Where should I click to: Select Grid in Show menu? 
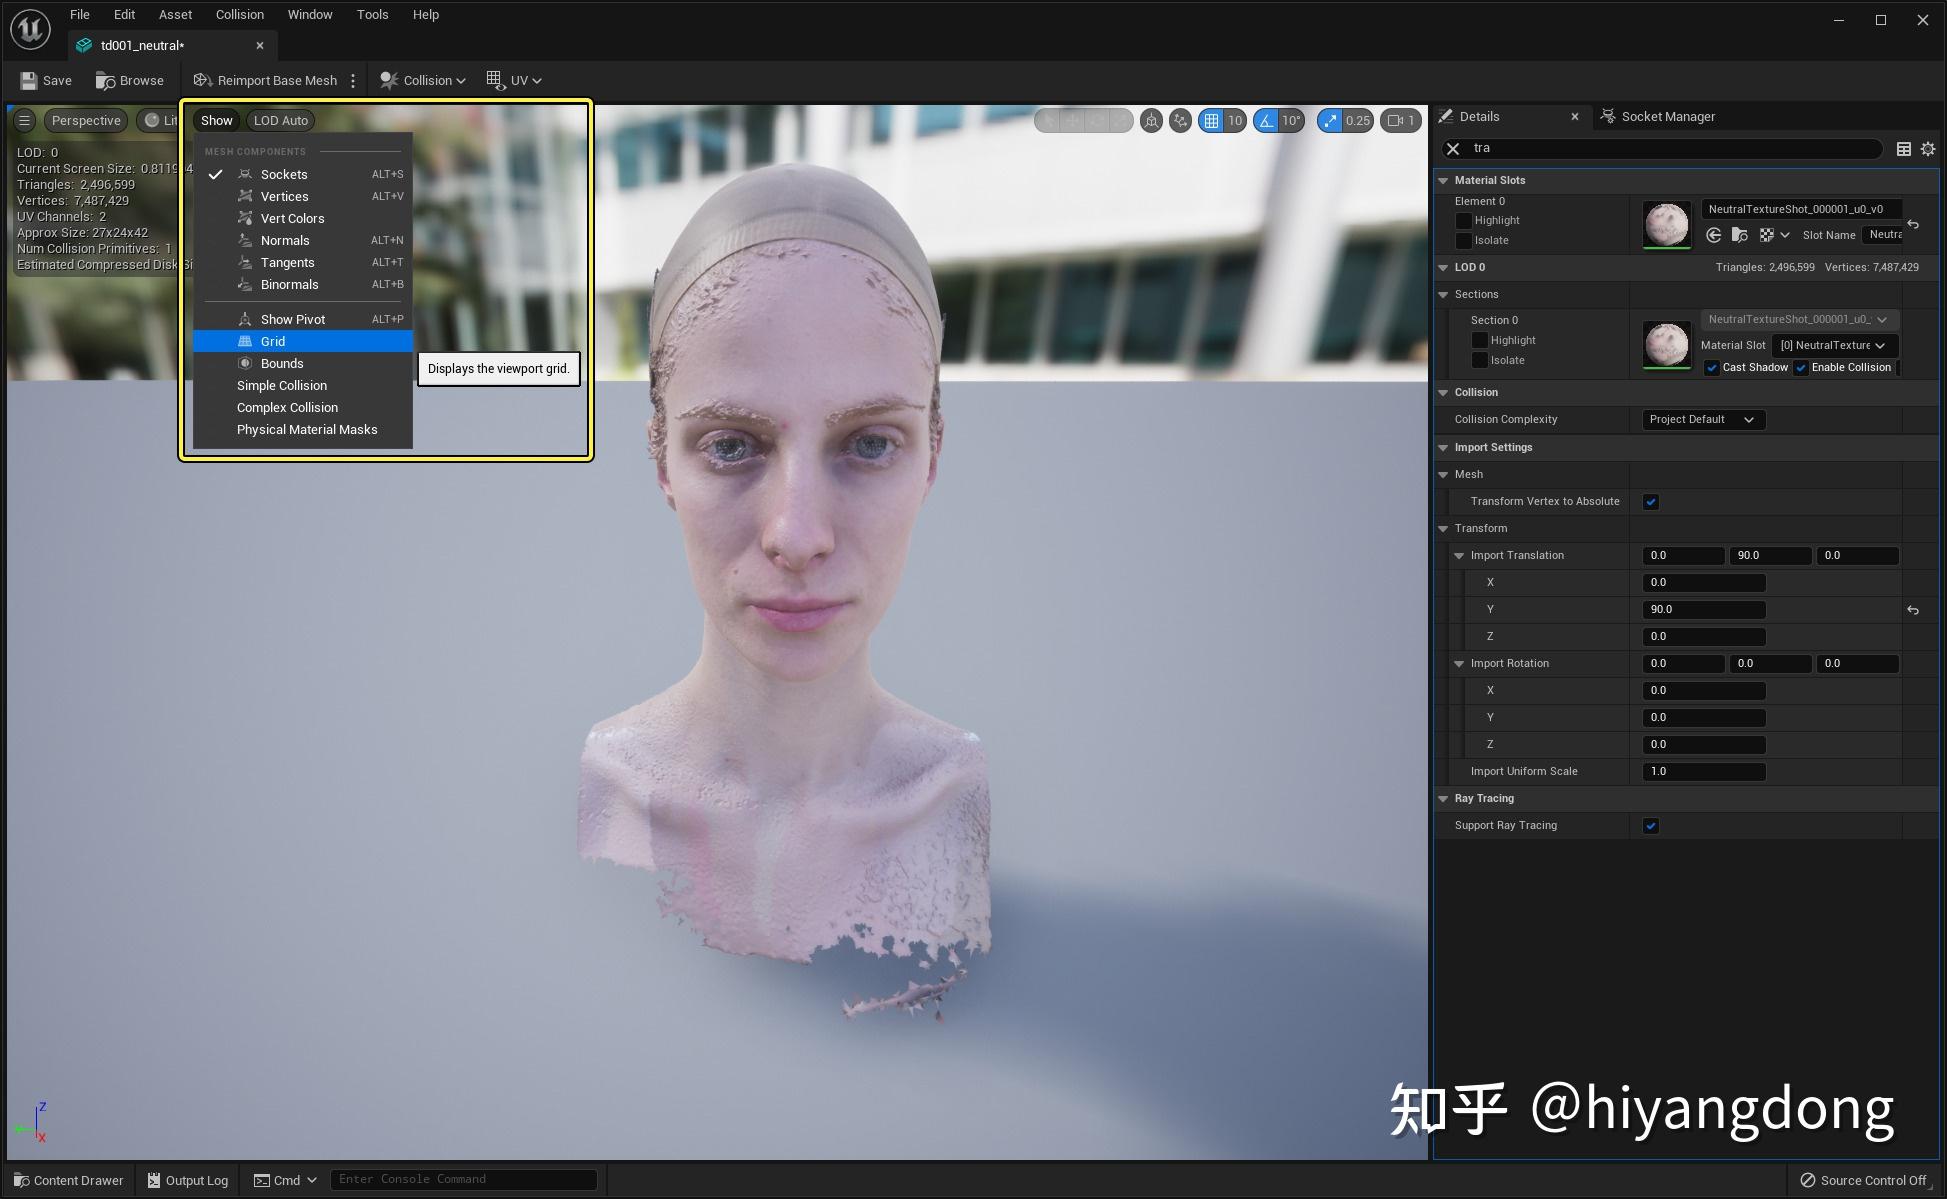click(273, 342)
